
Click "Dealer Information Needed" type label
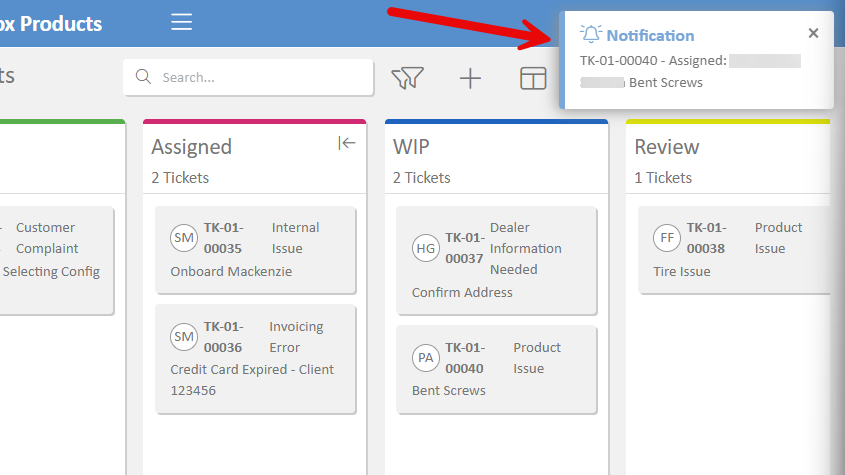click(x=525, y=248)
